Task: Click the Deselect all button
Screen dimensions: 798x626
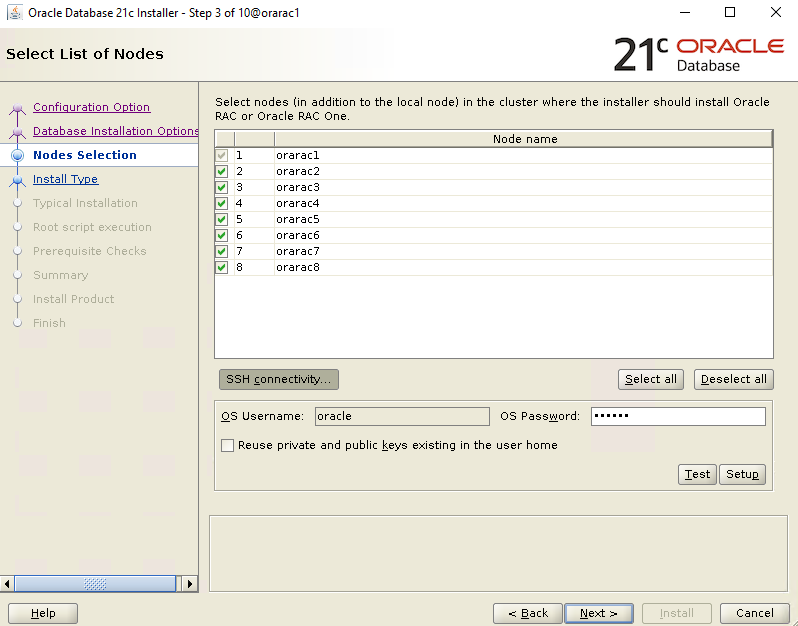Action: point(733,380)
